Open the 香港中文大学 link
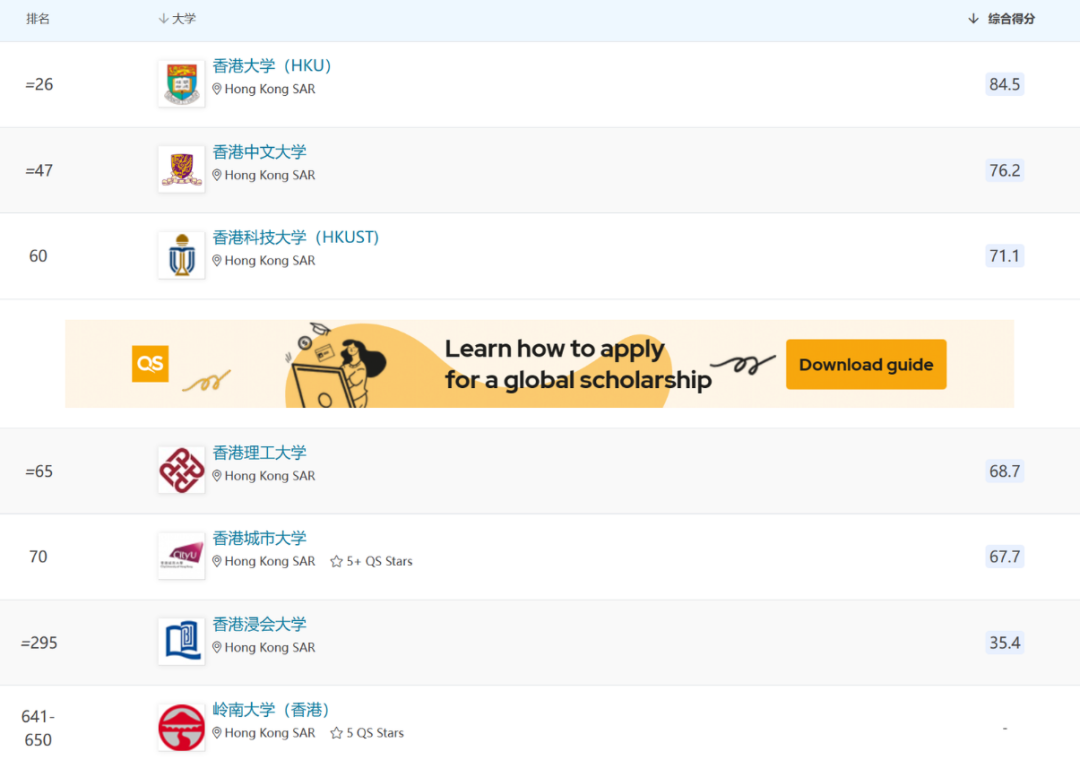This screenshot has width=1080, height=760. coord(259,152)
